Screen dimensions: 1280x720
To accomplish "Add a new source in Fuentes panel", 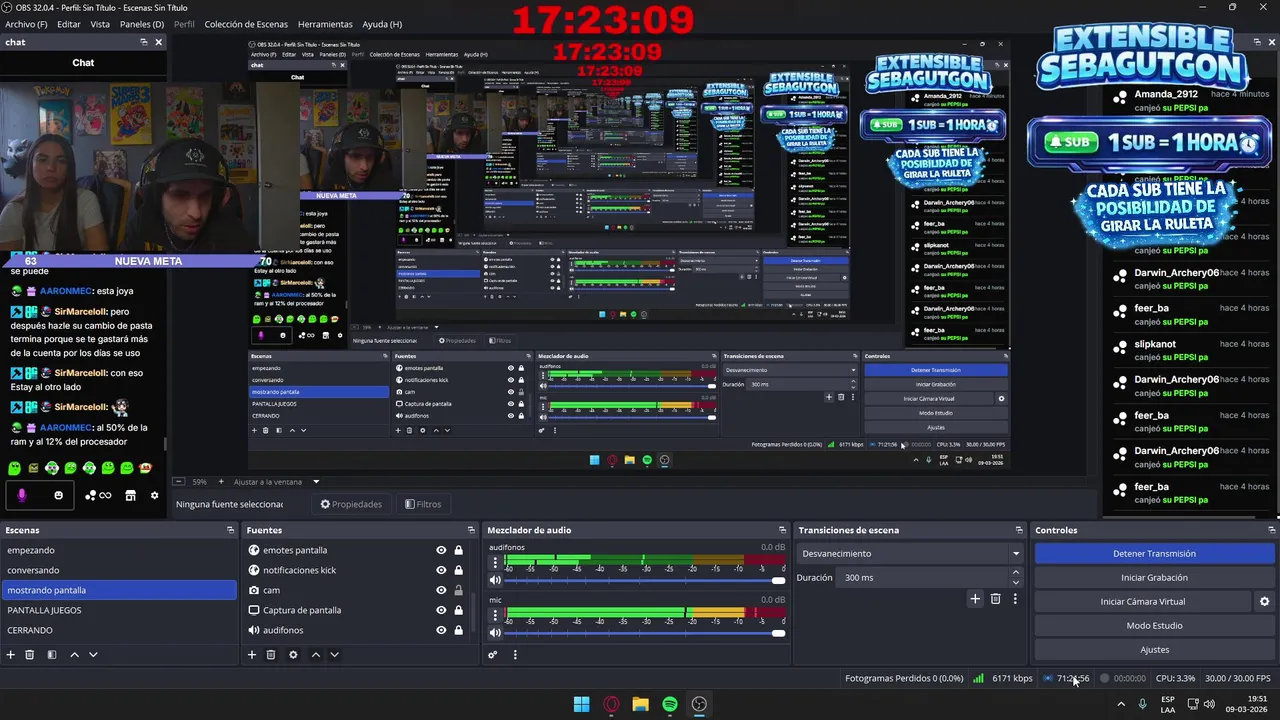I will 252,655.
